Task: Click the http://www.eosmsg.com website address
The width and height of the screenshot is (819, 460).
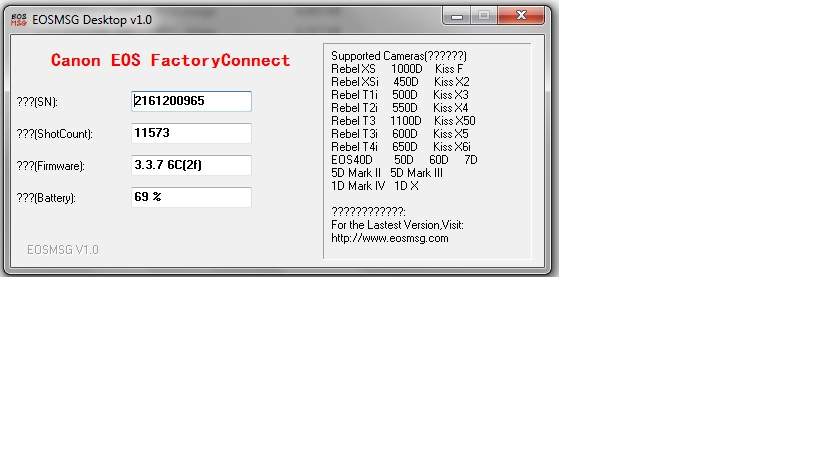Action: point(390,238)
